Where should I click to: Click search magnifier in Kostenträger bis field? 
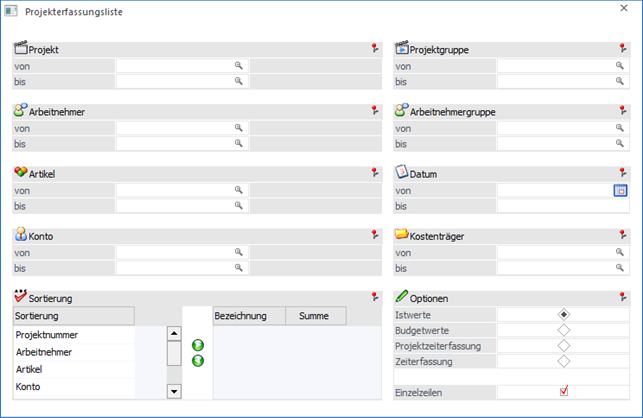pos(621,268)
